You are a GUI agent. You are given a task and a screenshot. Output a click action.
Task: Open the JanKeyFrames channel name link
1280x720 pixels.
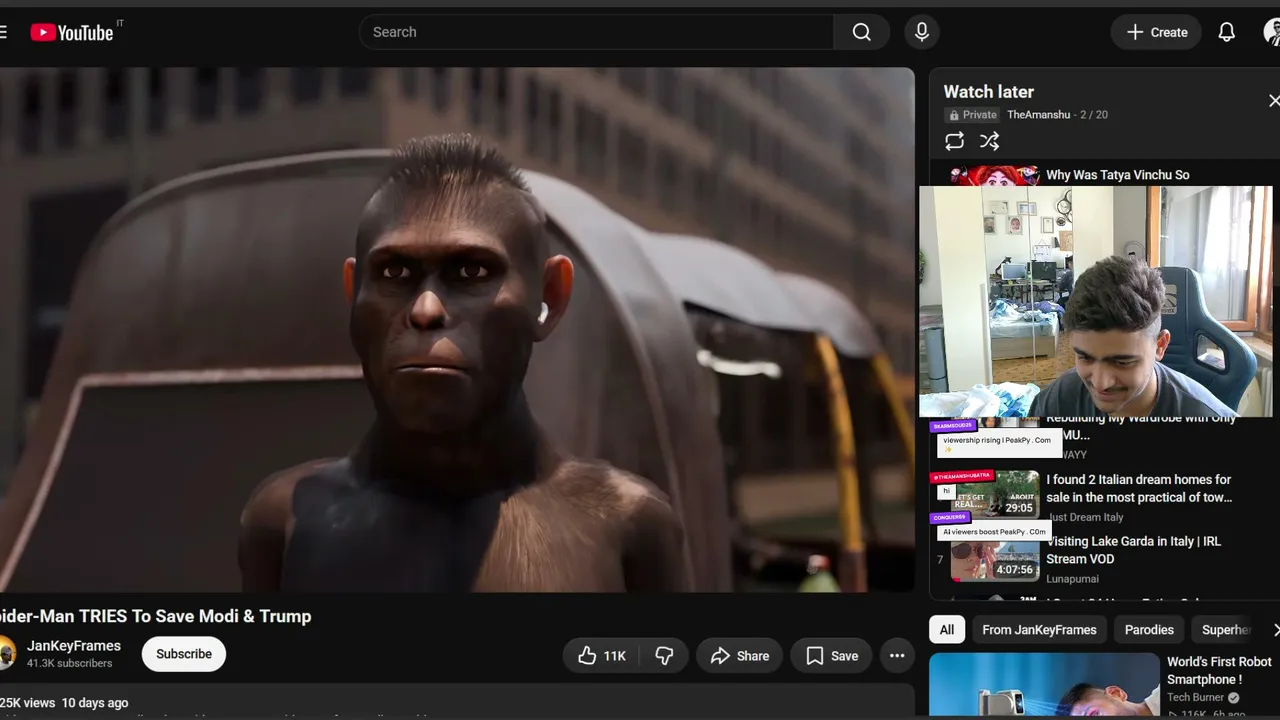point(74,646)
